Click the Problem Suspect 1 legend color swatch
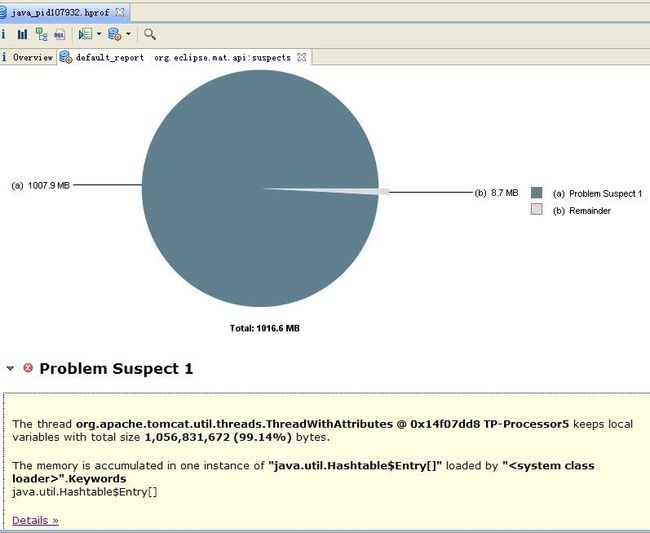This screenshot has width=650, height=533. pyautogui.click(x=536, y=193)
